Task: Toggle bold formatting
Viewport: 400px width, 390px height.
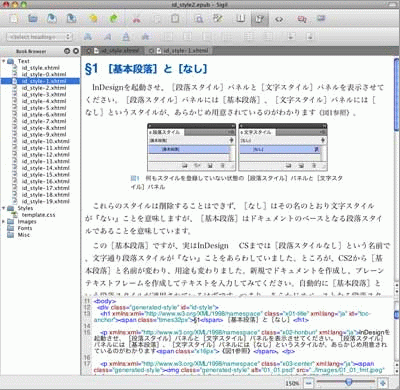Action: coord(88,37)
